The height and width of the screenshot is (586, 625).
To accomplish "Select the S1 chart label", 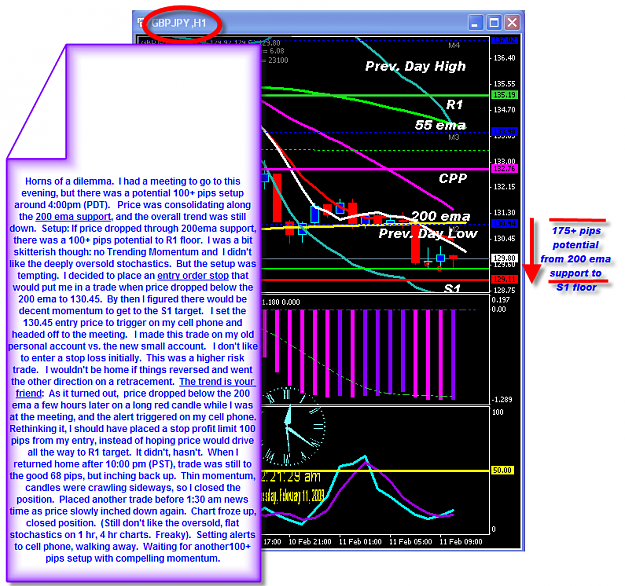I will tap(452, 288).
